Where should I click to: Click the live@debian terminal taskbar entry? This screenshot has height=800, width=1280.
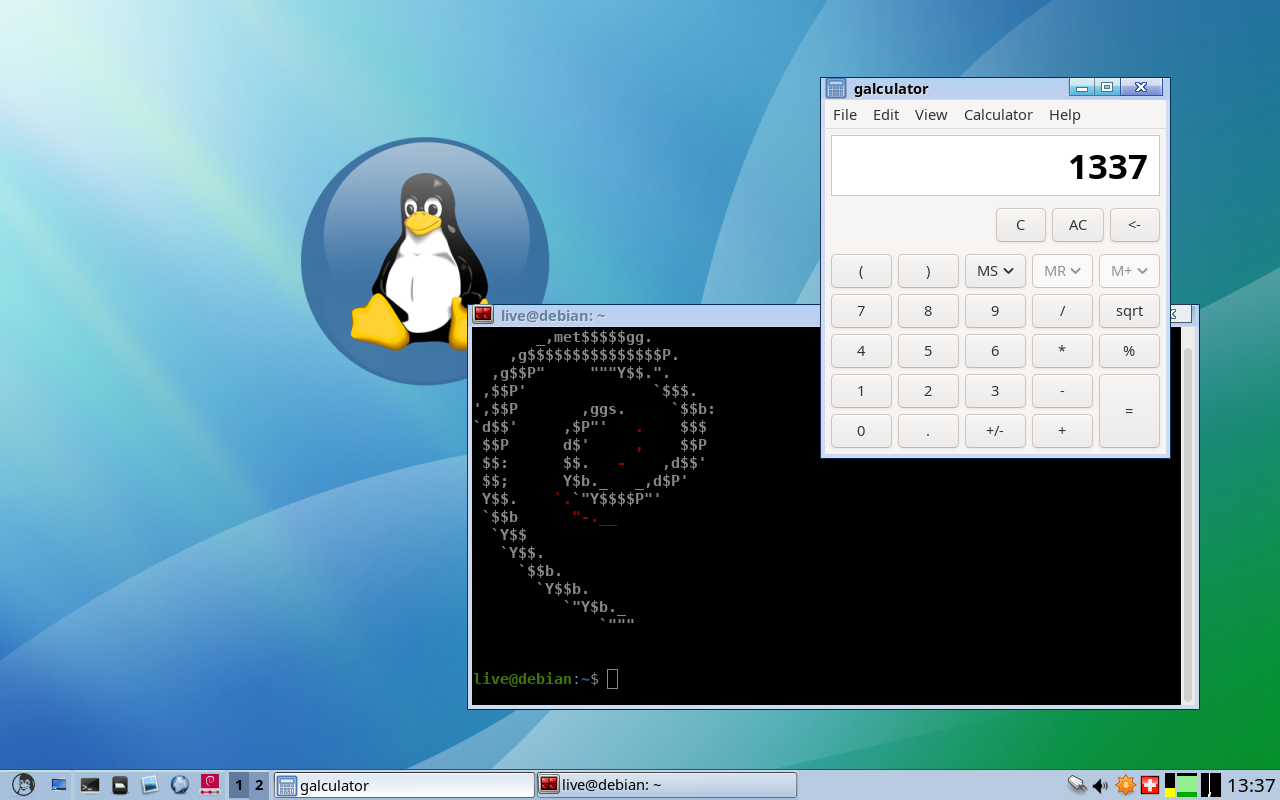click(x=667, y=785)
